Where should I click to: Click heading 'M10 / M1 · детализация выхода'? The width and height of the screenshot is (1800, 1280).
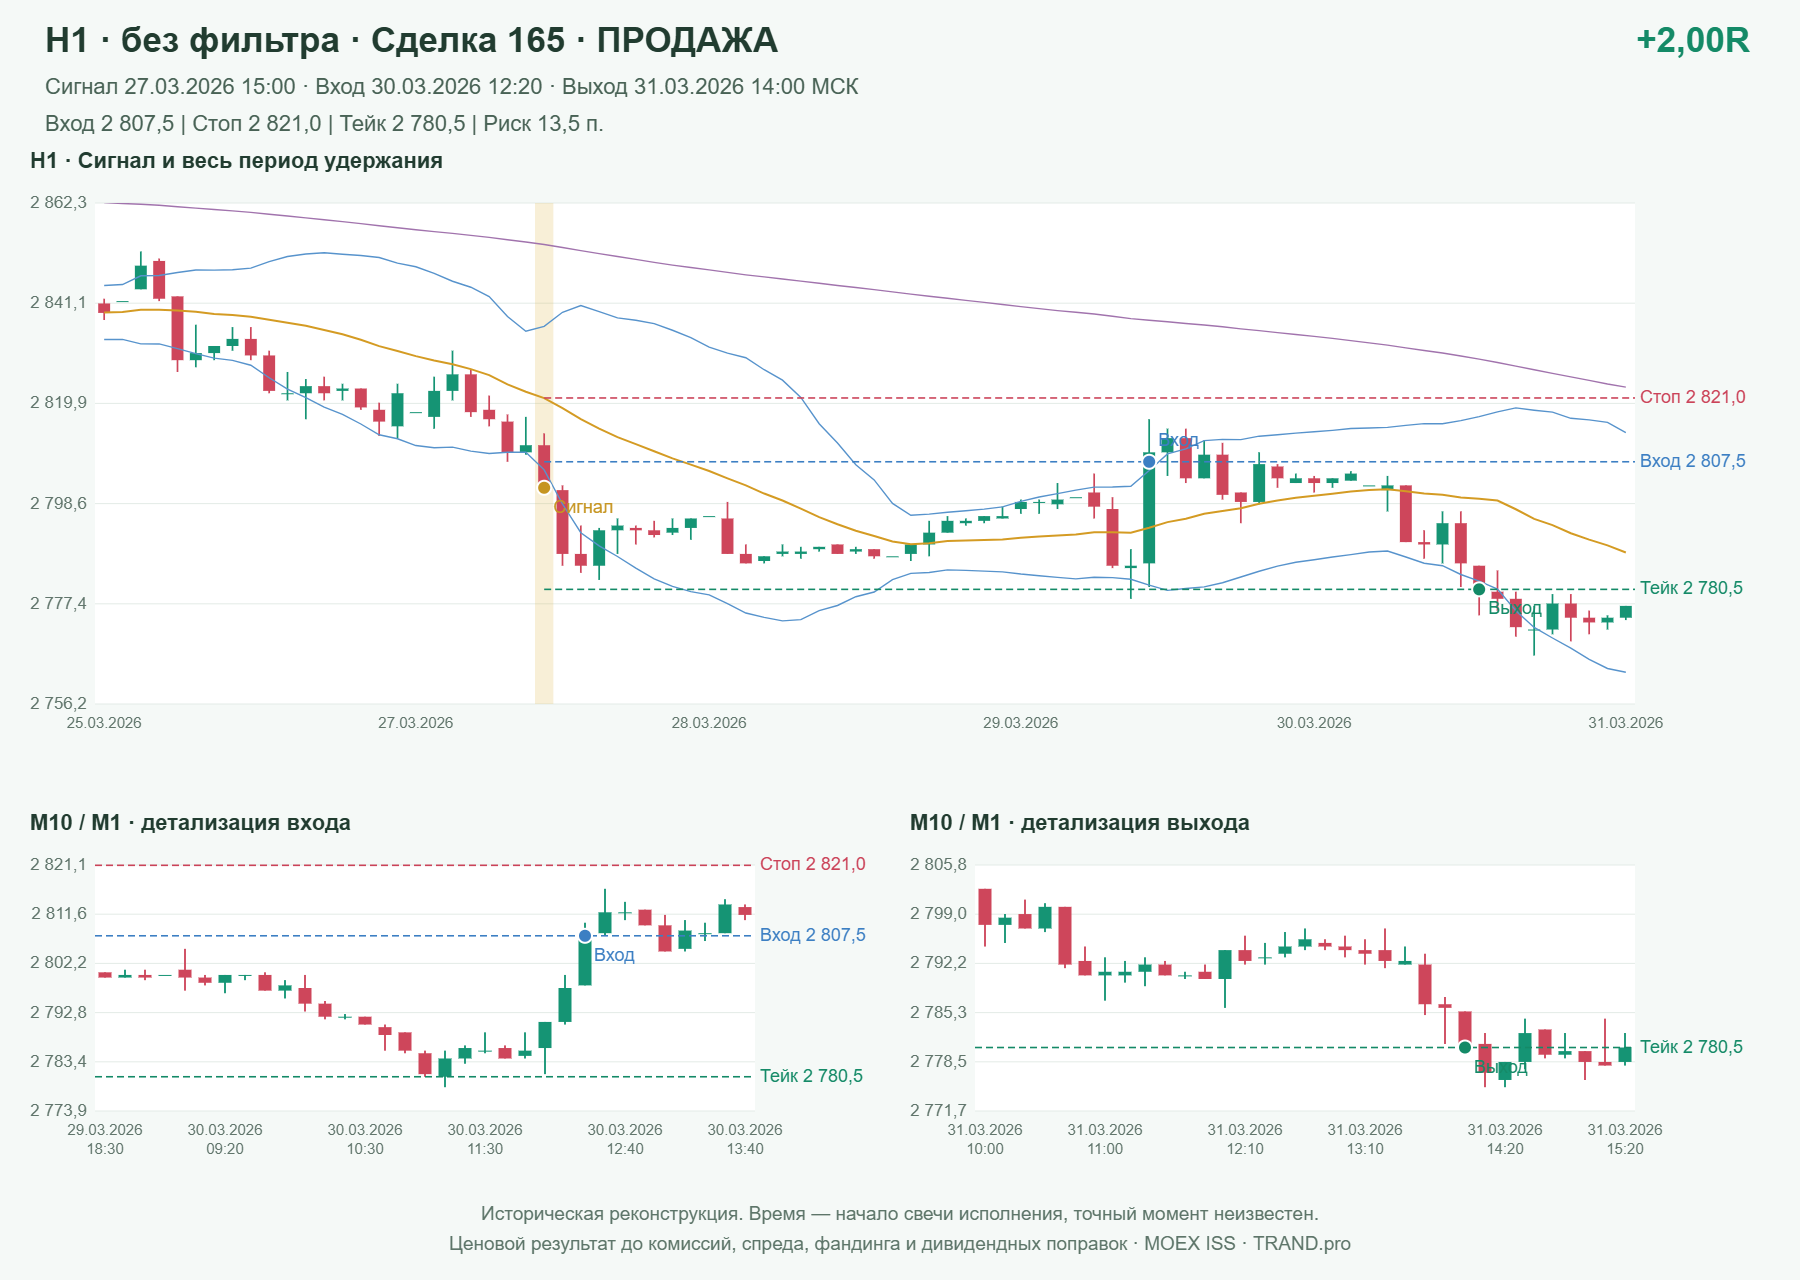tap(1080, 823)
